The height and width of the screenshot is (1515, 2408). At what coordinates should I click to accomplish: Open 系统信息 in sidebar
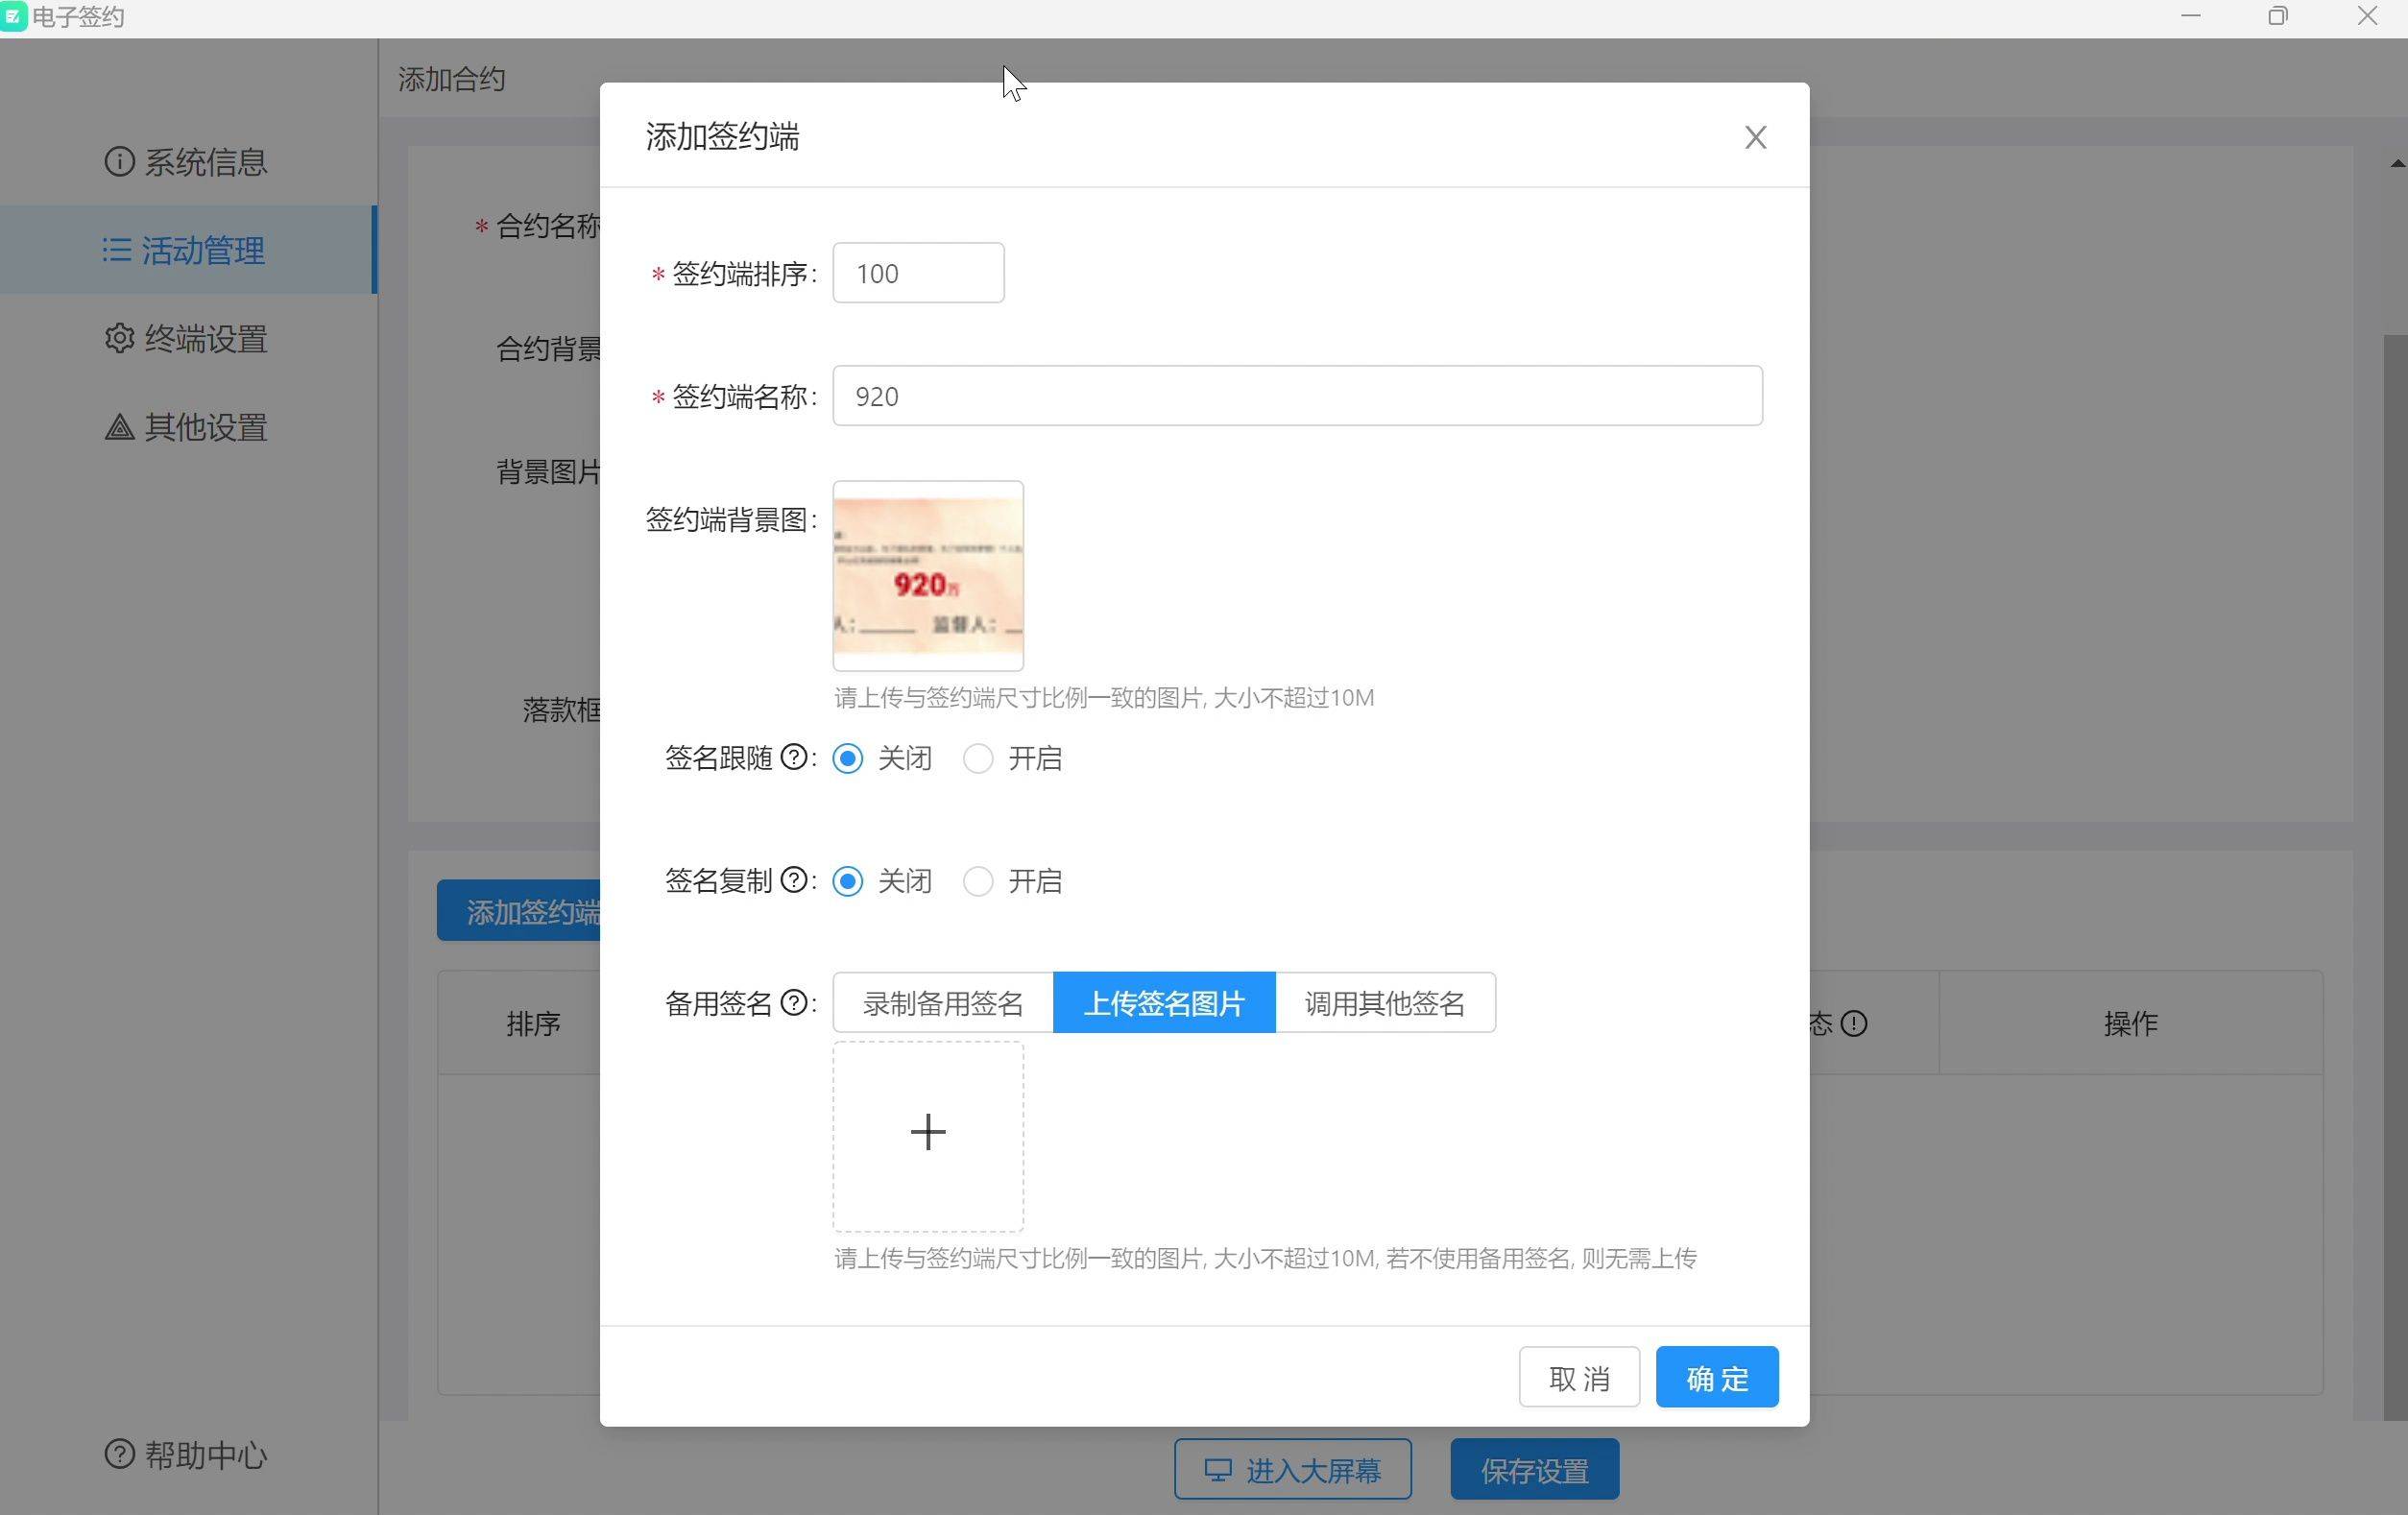[187, 162]
